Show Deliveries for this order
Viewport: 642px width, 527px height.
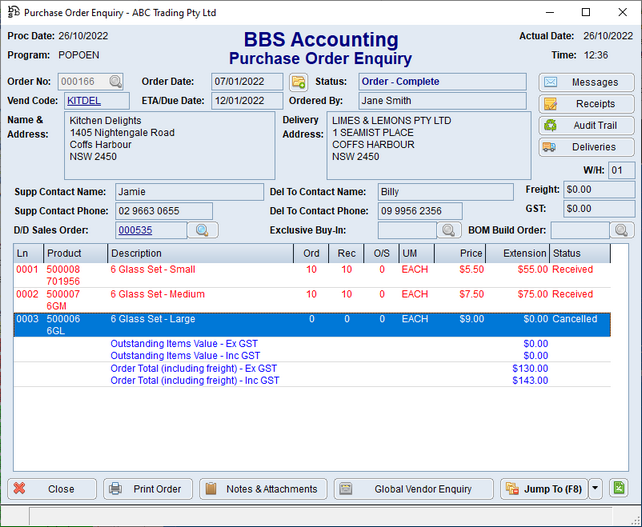coord(587,148)
